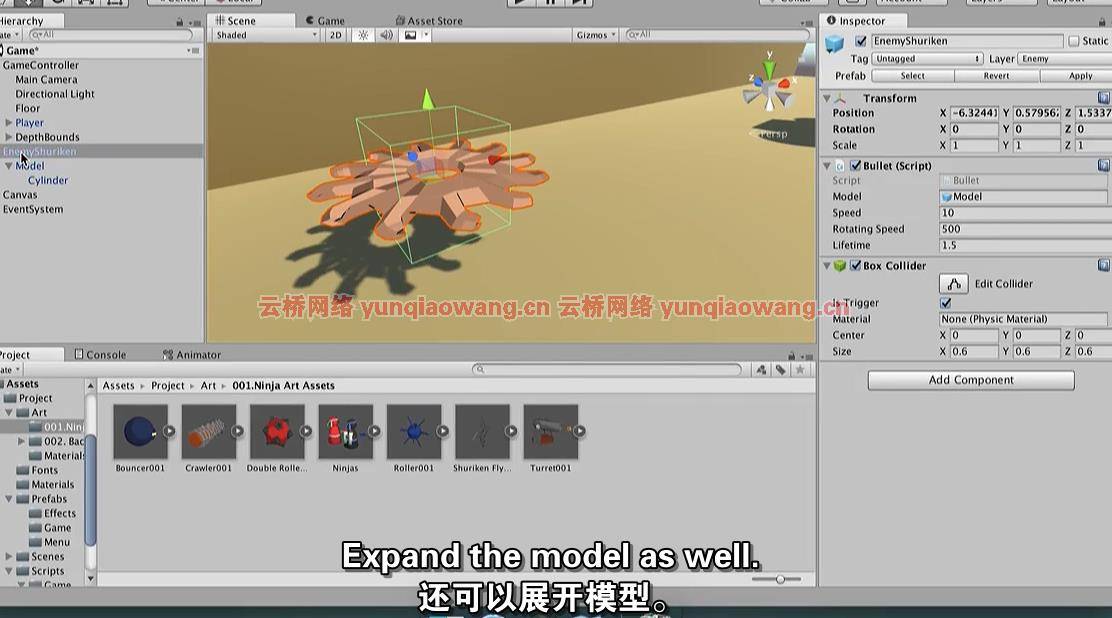Open Gizmos dropdown
This screenshot has width=1112, height=618.
pyautogui.click(x=596, y=35)
